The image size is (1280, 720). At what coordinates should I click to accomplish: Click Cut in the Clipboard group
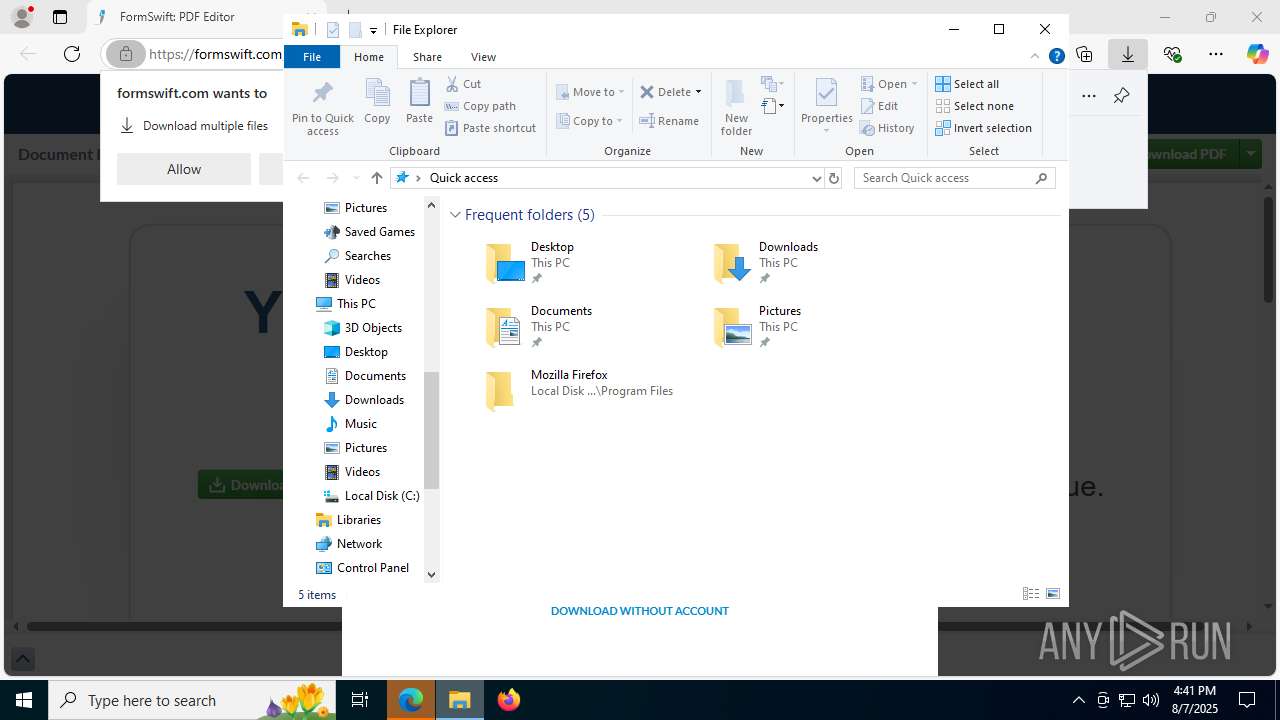tap(463, 84)
